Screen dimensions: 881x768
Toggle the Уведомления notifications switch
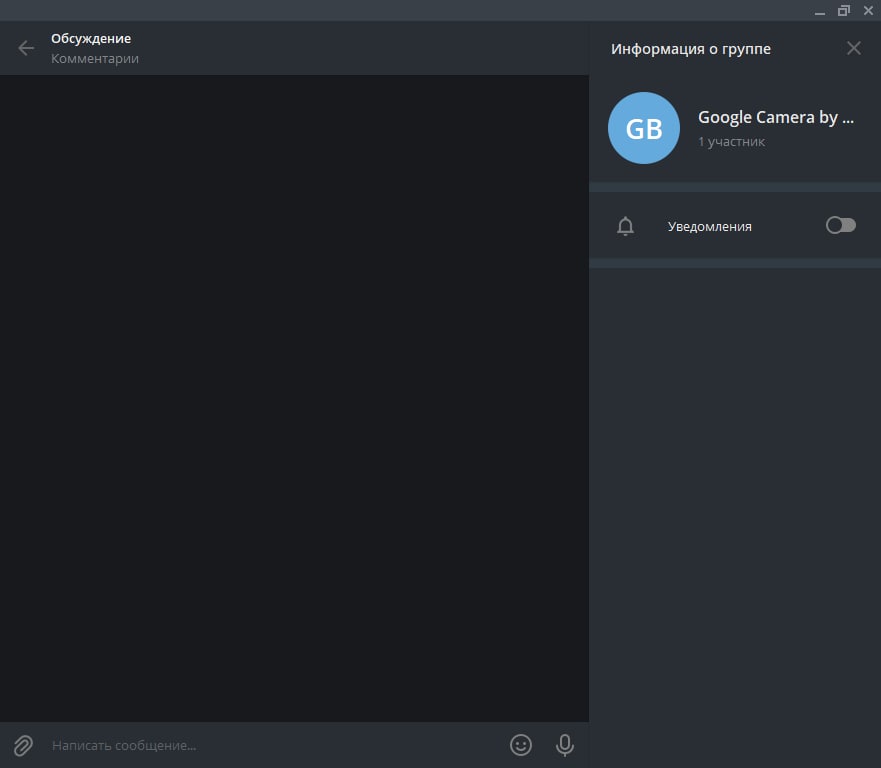(x=841, y=225)
